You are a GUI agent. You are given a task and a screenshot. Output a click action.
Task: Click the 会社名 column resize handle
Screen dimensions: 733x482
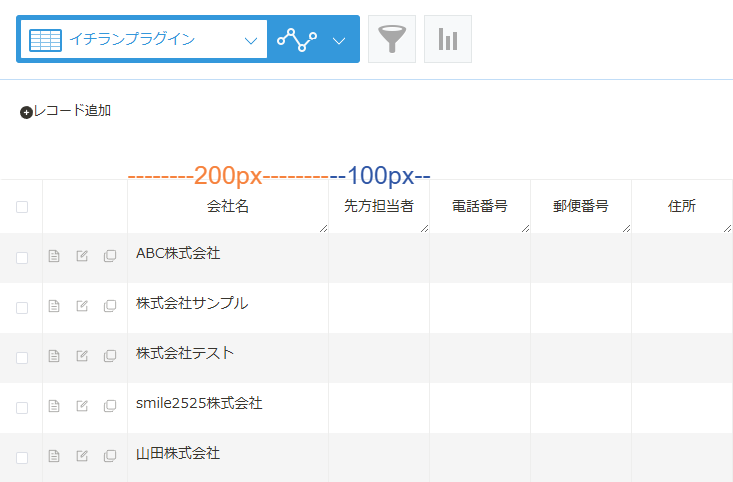coord(323,228)
